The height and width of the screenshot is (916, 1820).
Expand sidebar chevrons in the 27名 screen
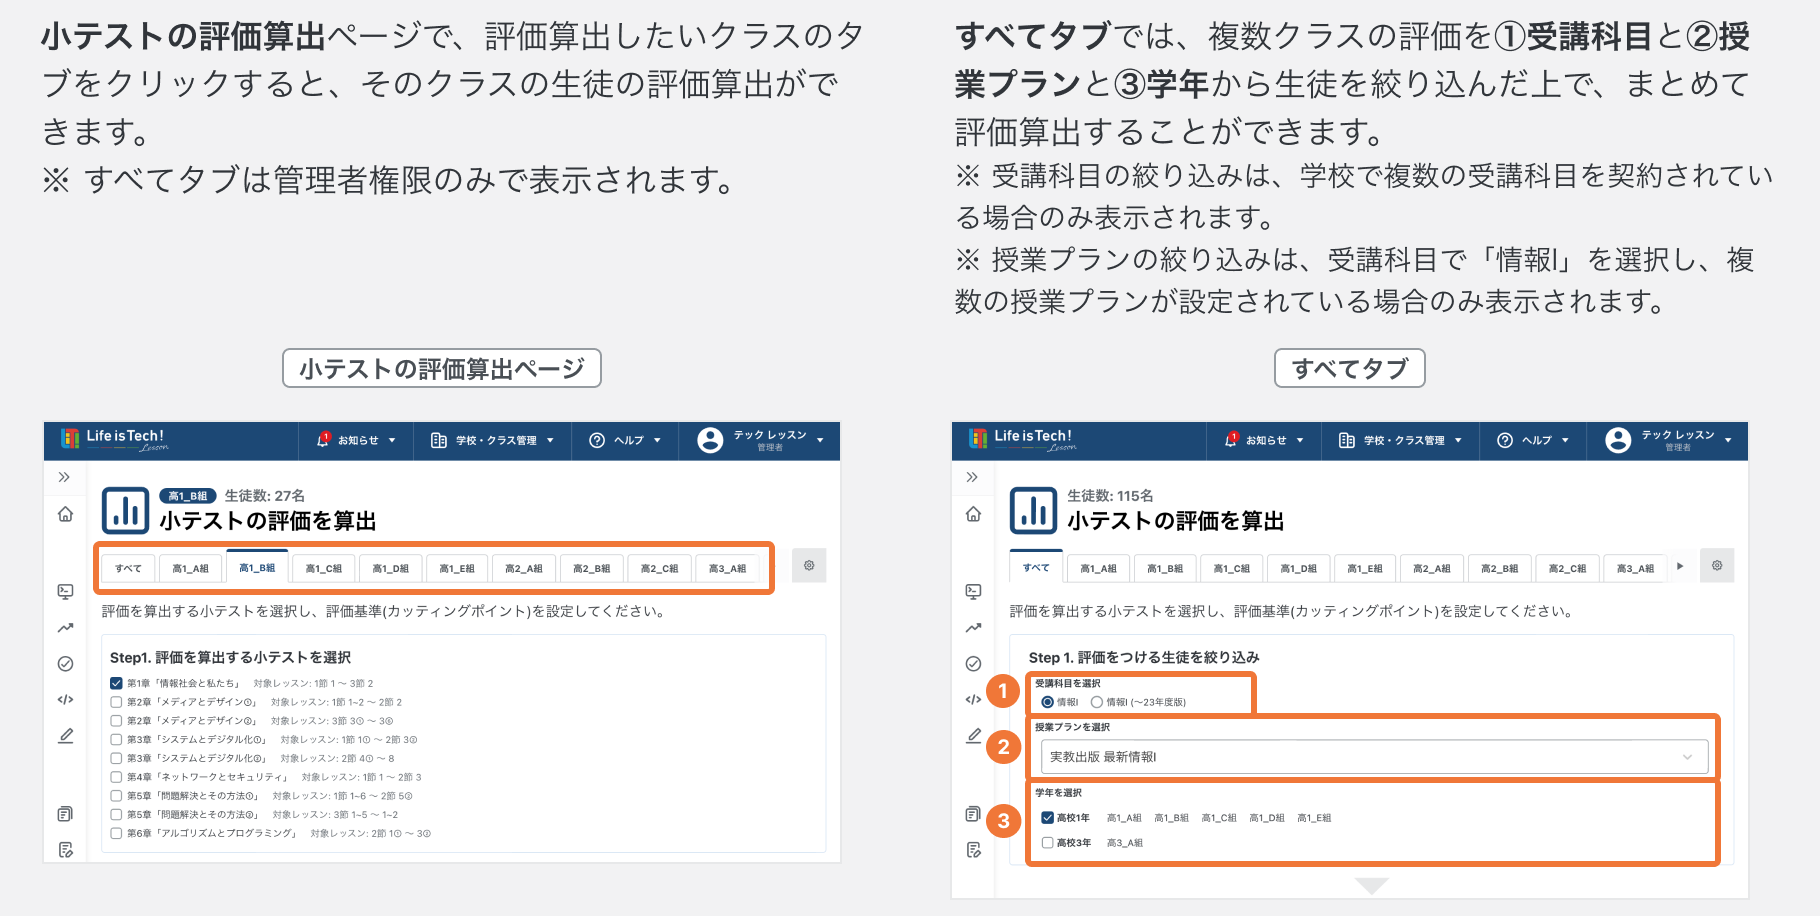(64, 477)
